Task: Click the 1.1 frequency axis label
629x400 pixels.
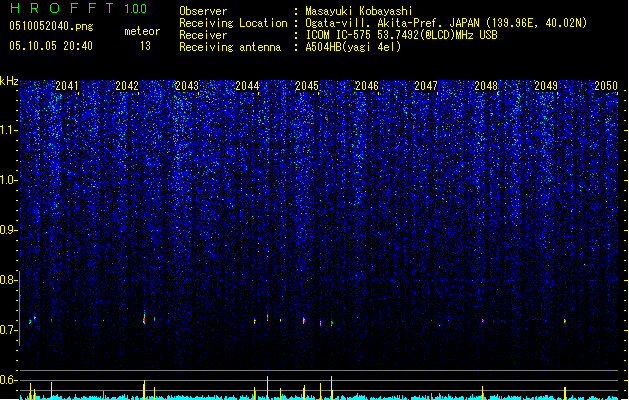Action: click(x=9, y=131)
